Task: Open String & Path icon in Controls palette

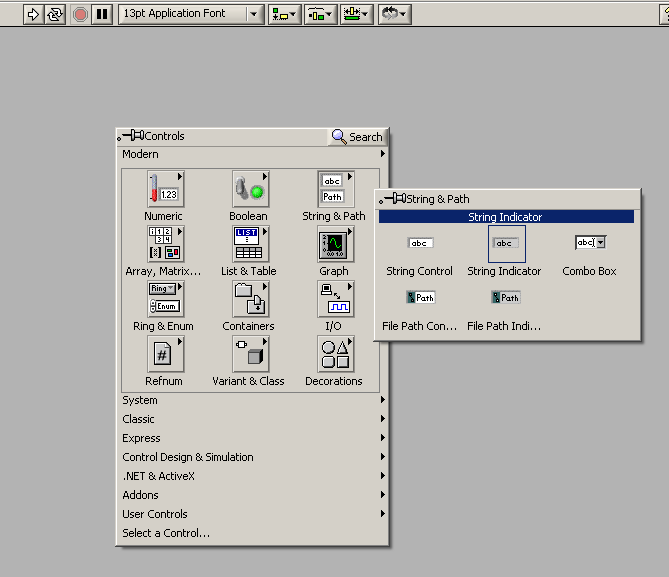Action: 336,189
